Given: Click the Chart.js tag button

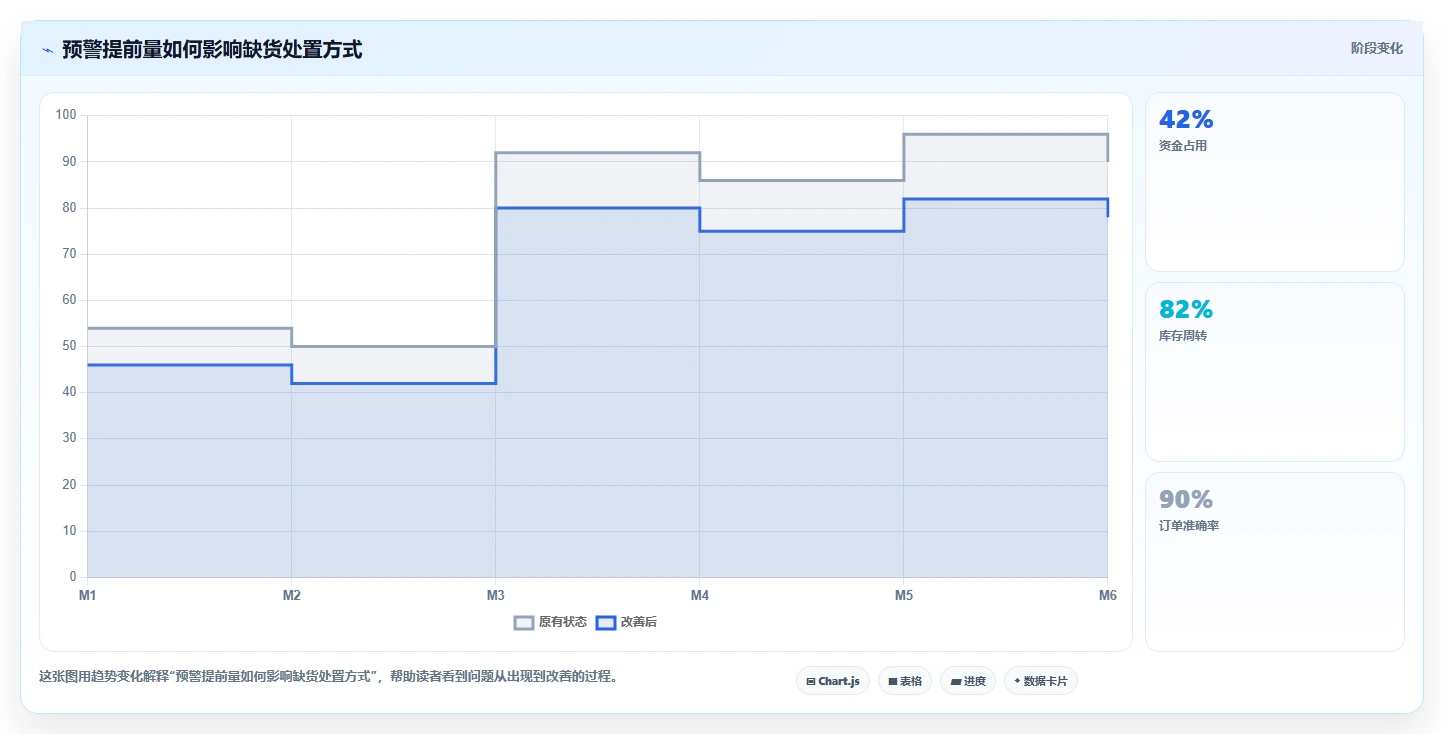Looking at the screenshot, I should (833, 681).
